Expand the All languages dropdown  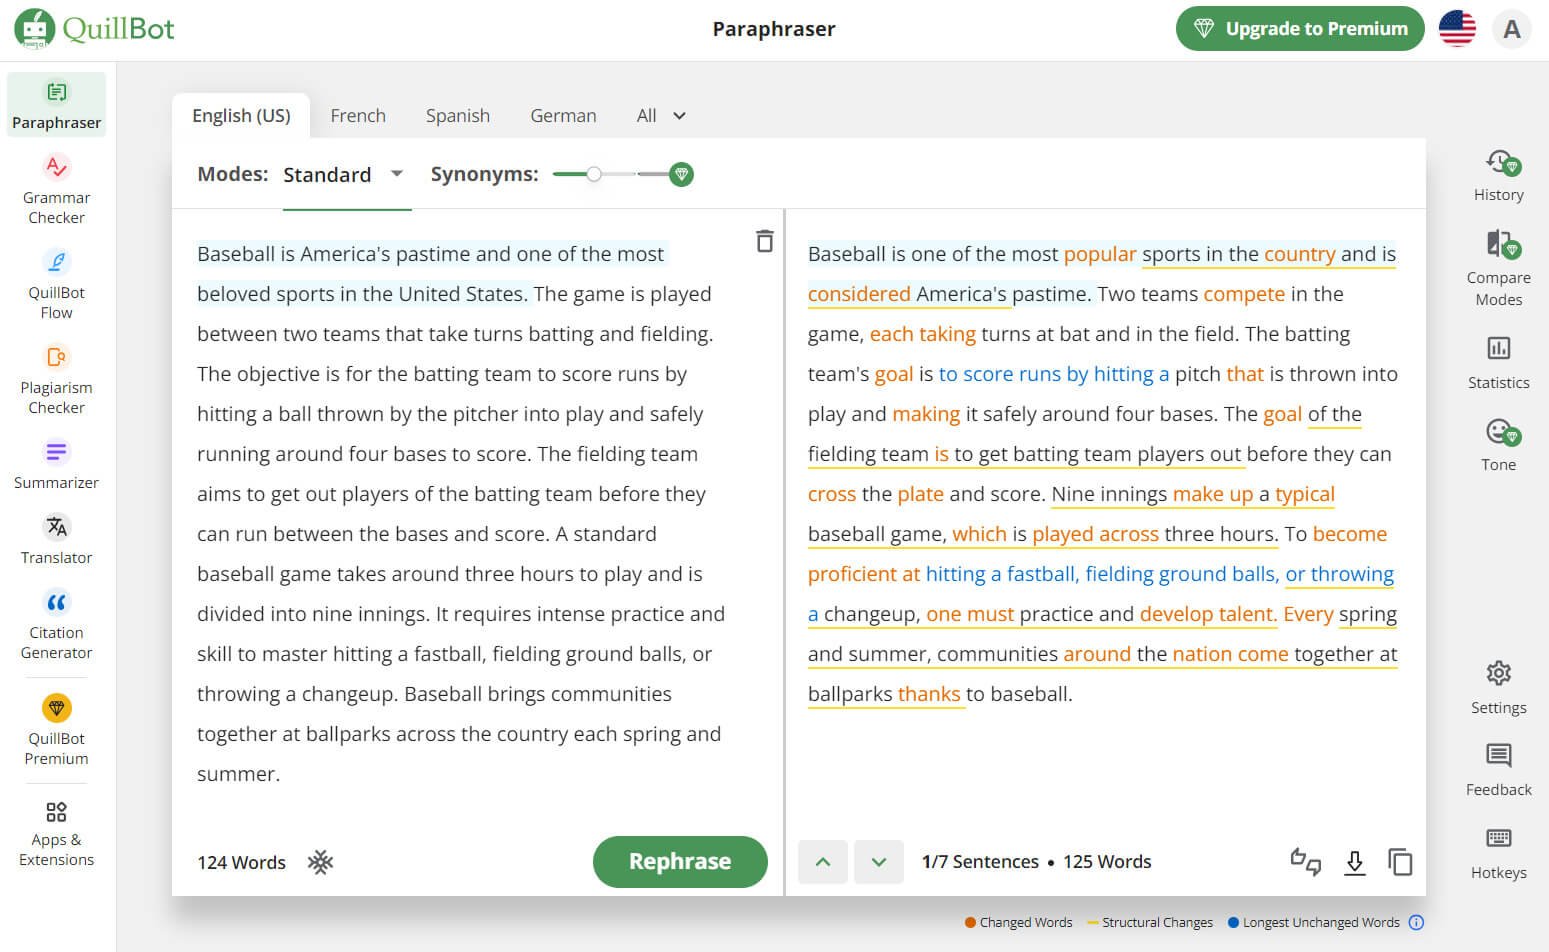pos(661,116)
